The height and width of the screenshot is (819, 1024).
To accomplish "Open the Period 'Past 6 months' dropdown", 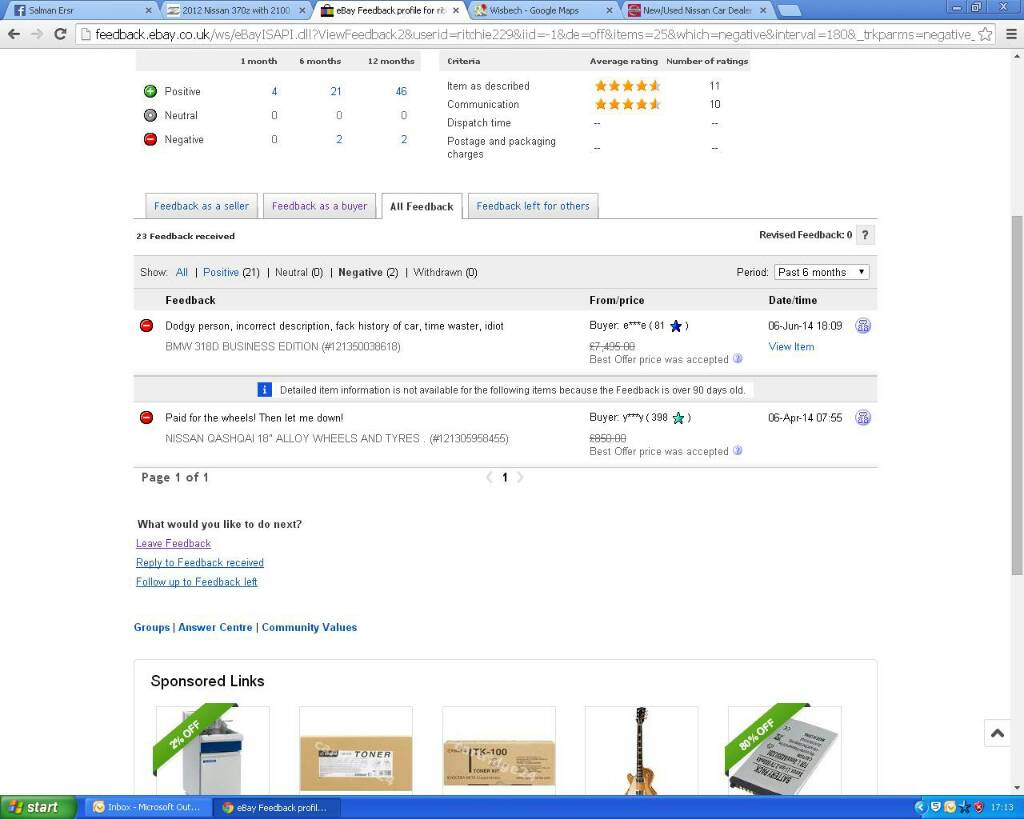I will 821,272.
